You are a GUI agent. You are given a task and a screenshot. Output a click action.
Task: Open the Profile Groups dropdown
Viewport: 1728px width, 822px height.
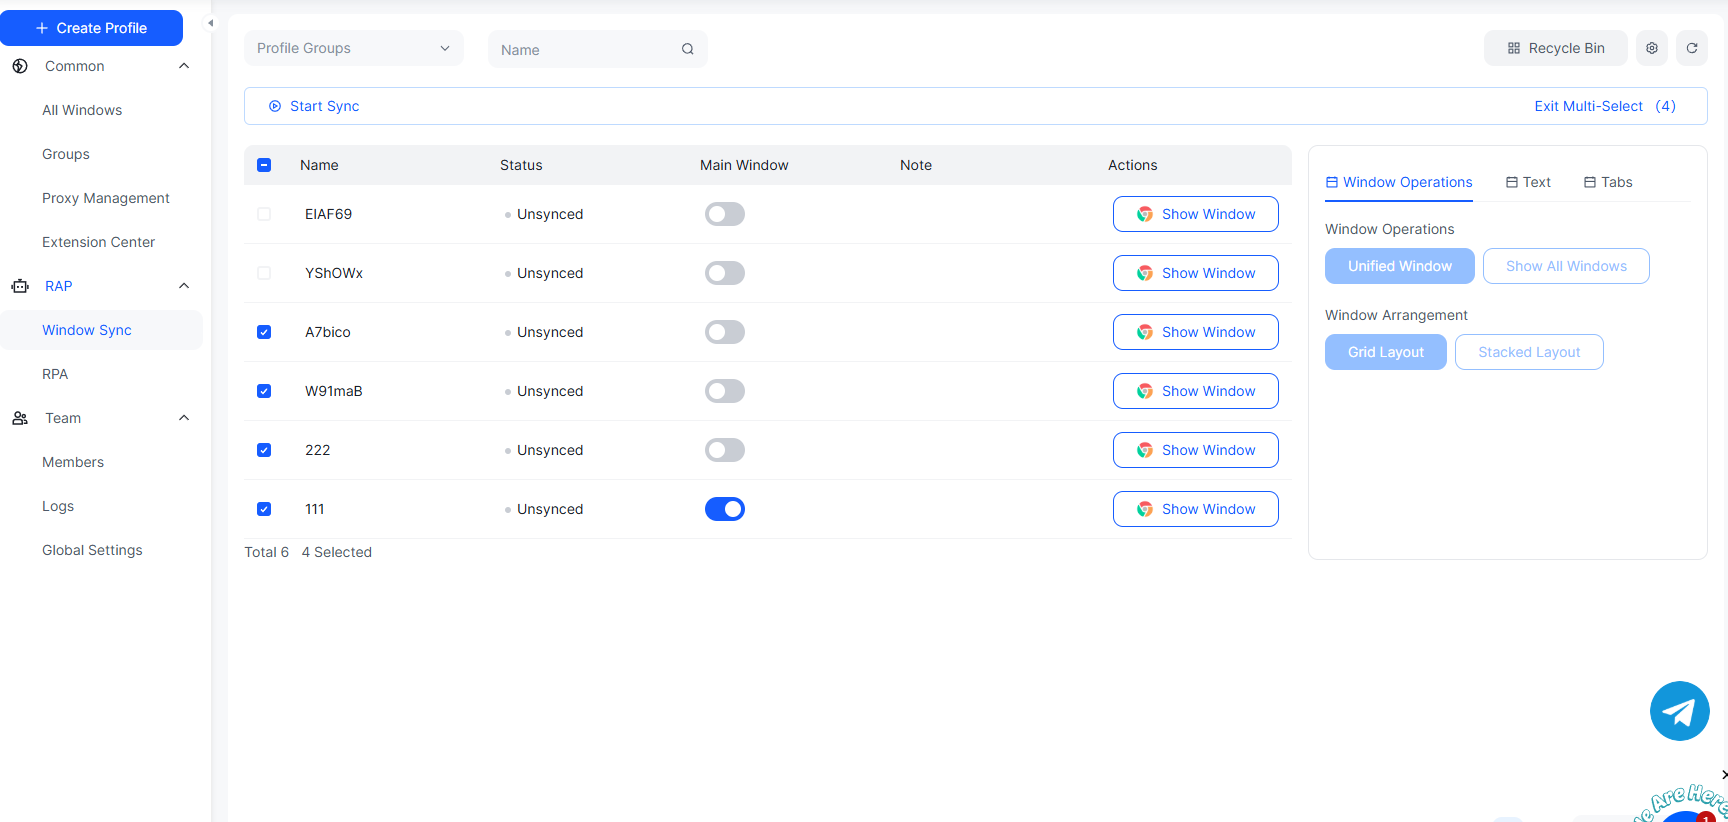[353, 48]
